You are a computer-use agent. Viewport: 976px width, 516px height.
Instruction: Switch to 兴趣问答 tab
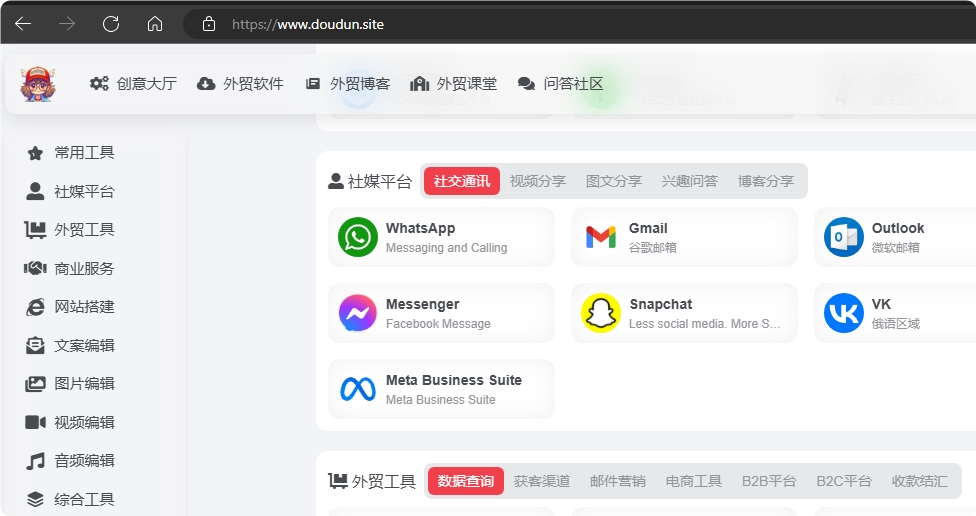(x=690, y=181)
